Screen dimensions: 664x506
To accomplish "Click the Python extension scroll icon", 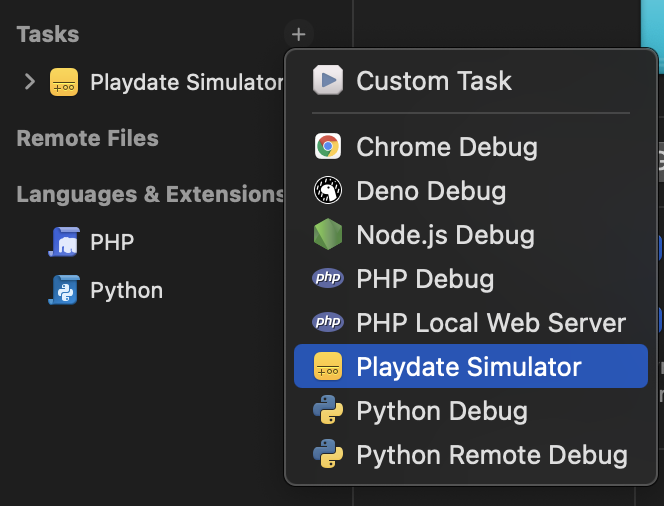I will (64, 290).
